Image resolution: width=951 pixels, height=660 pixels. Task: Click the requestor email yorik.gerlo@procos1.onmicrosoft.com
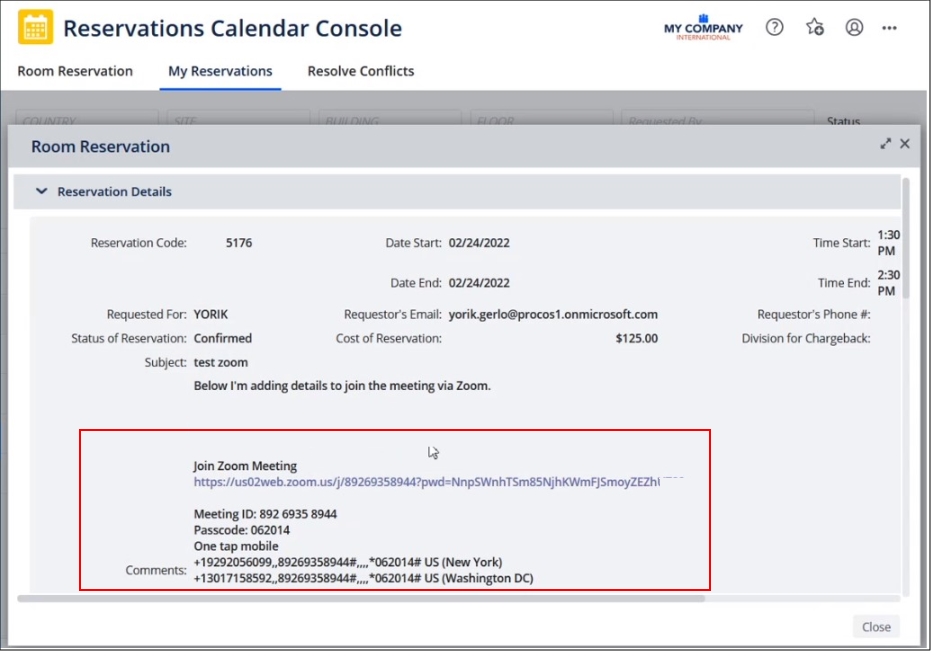[553, 314]
